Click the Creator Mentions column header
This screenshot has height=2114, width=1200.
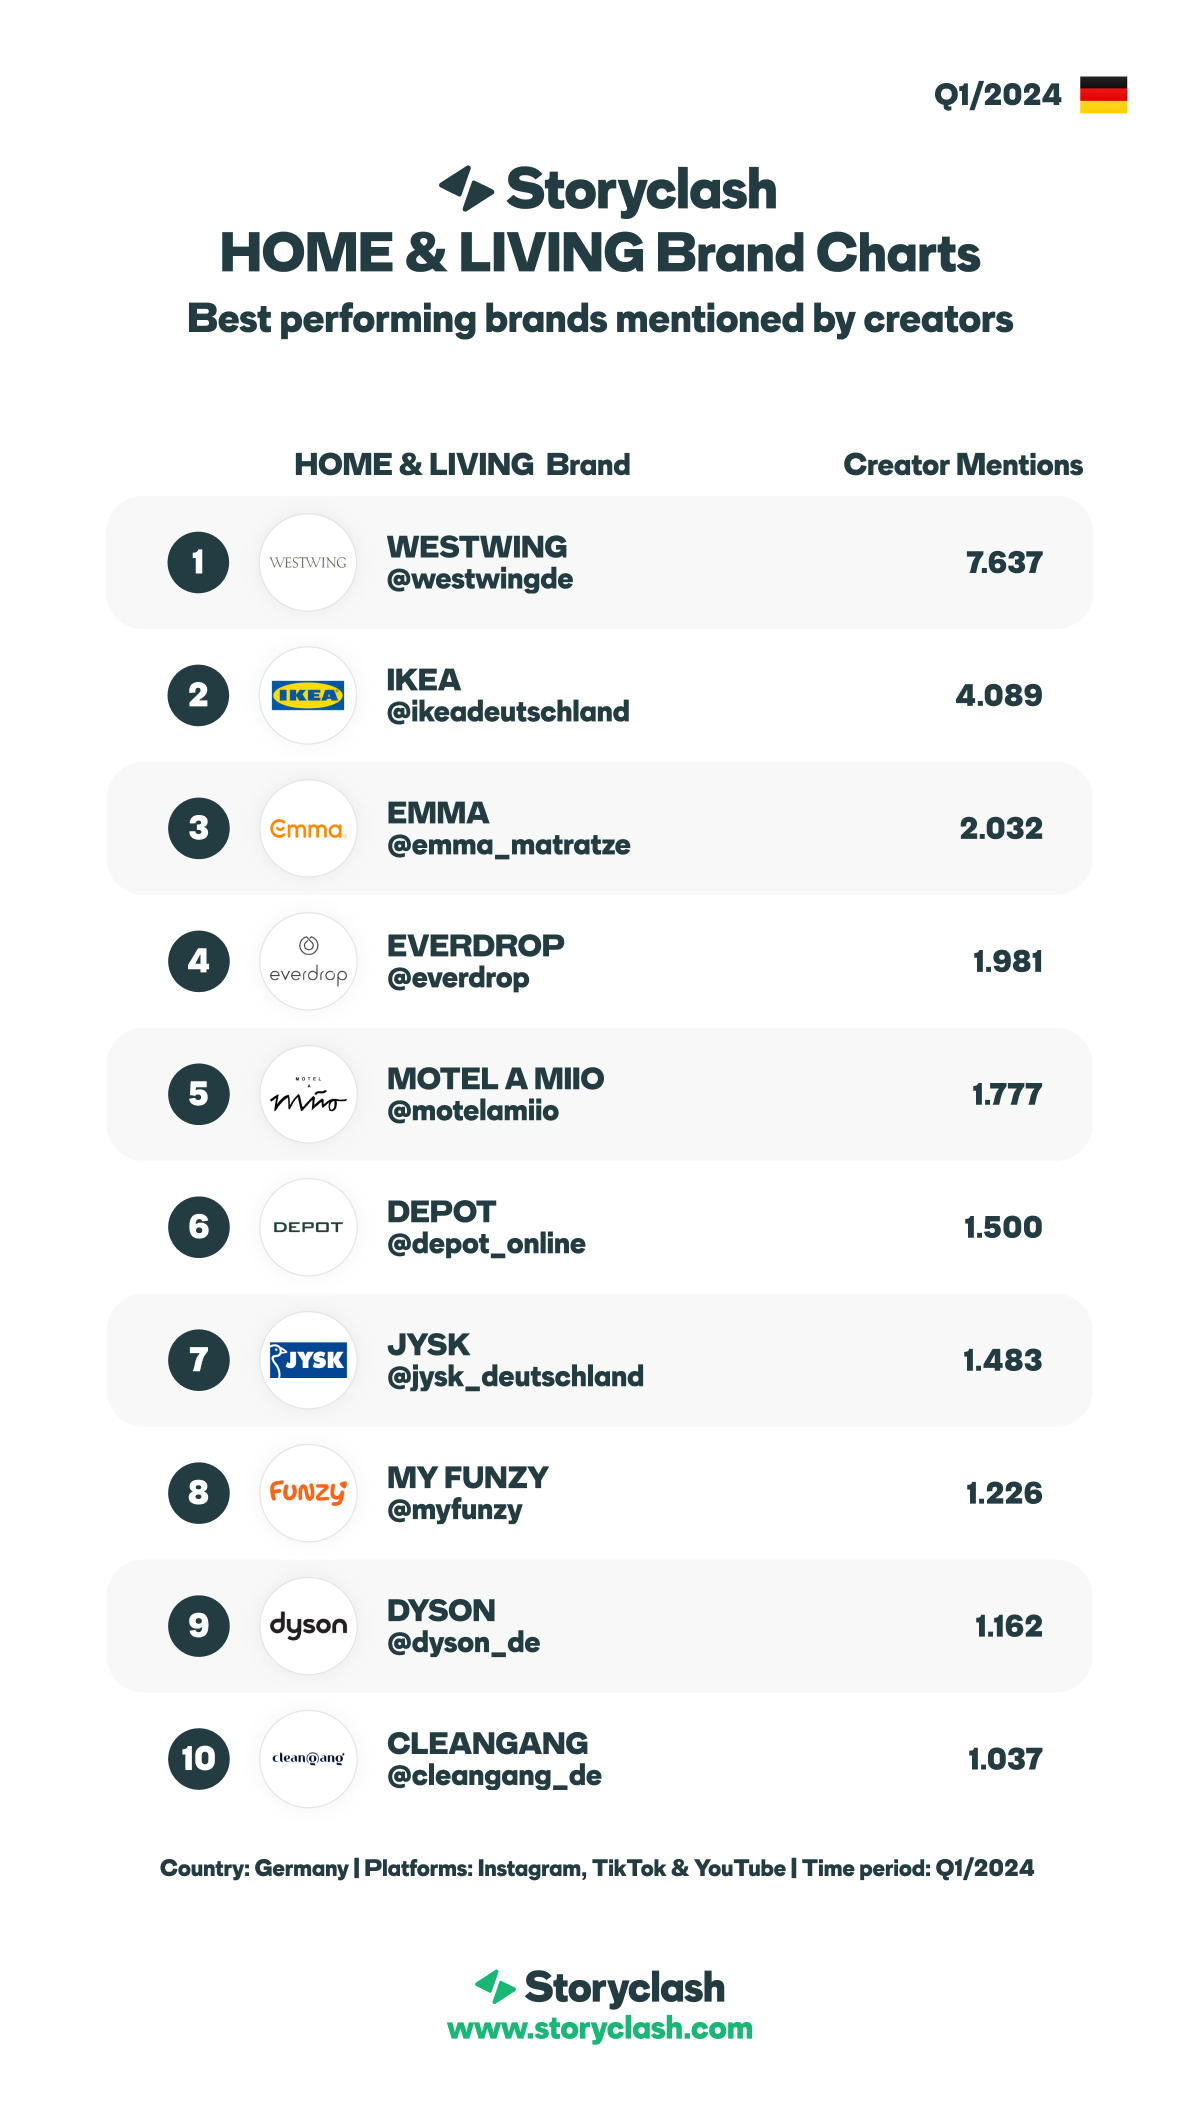(963, 465)
